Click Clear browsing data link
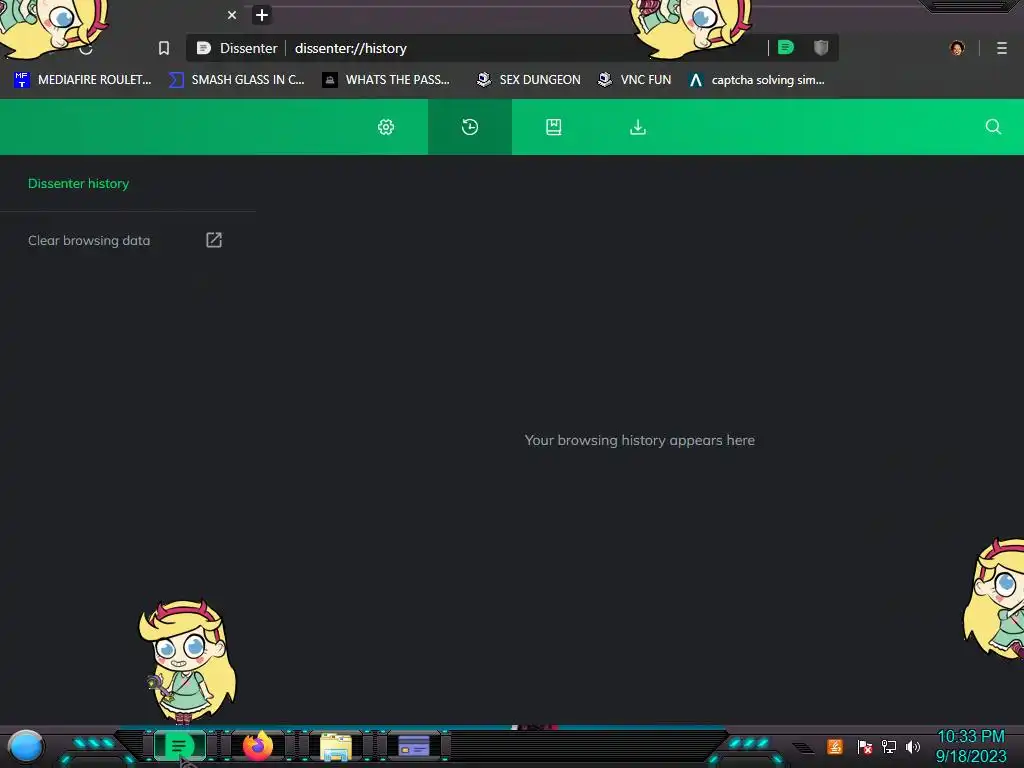 pos(89,240)
